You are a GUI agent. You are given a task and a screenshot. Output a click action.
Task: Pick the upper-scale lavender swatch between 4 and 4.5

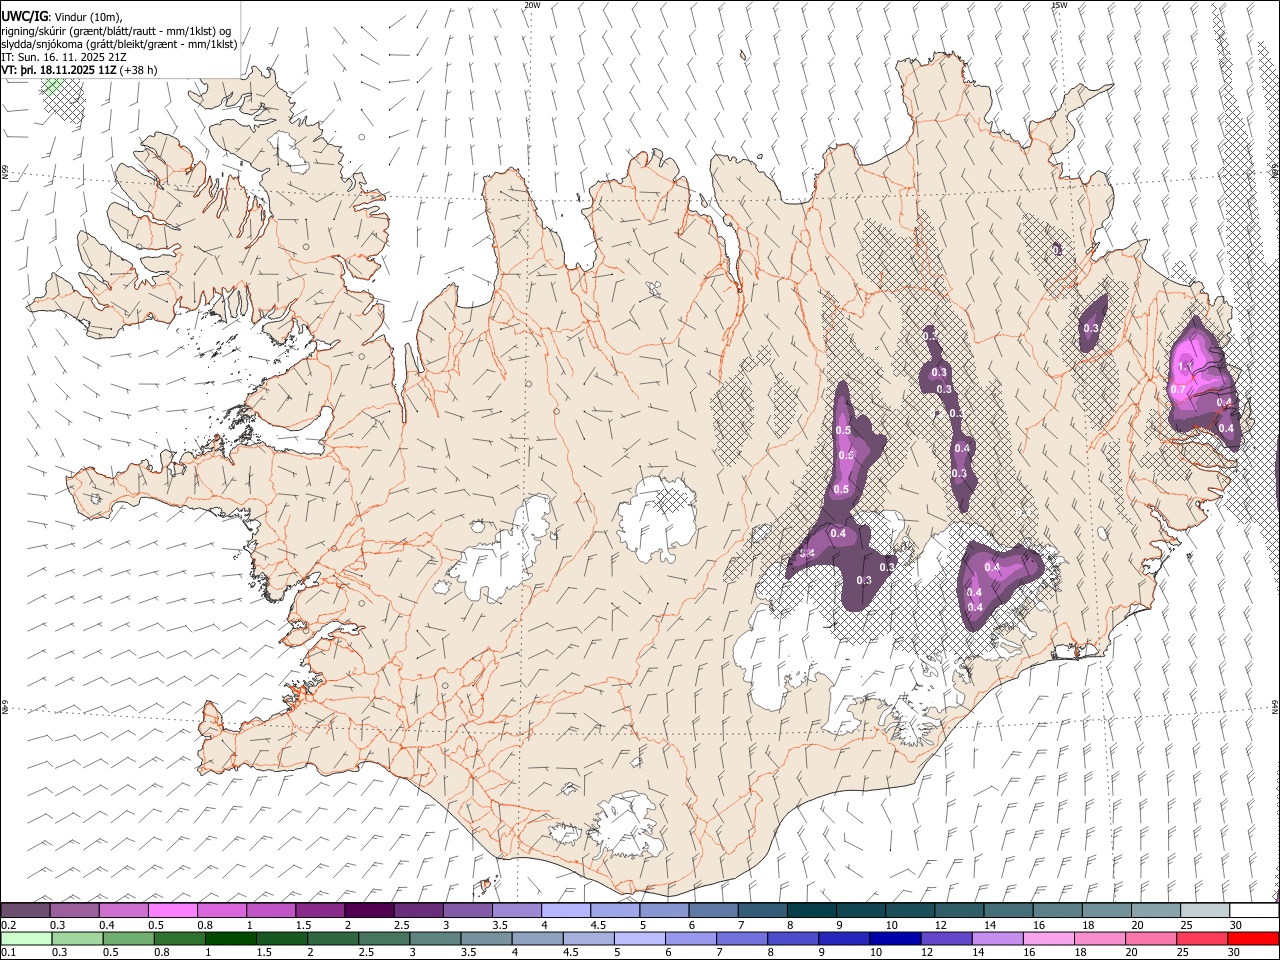[x=565, y=911]
